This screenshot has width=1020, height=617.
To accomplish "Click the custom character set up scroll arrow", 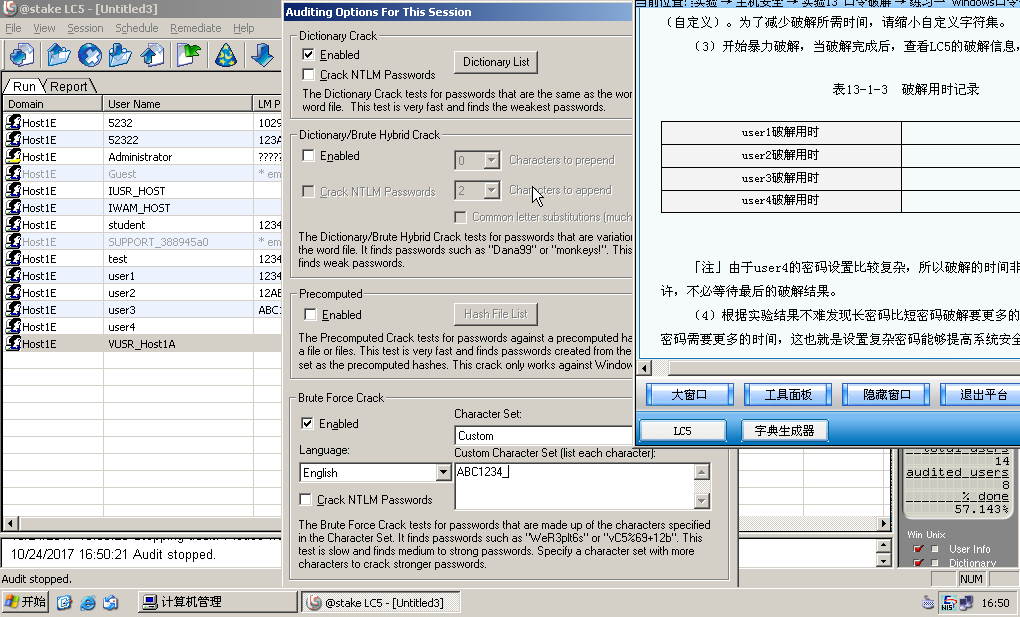I will point(702,472).
